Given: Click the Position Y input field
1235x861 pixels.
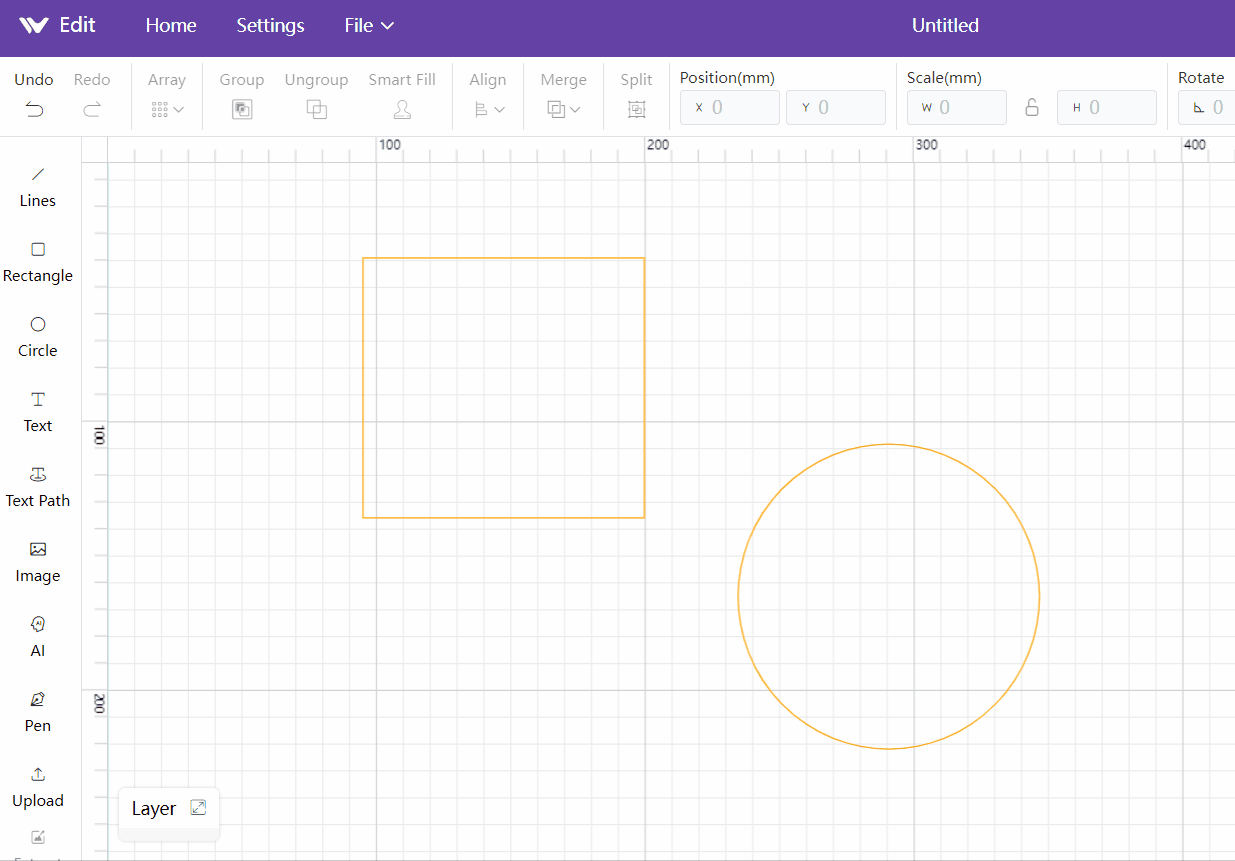Looking at the screenshot, I should tap(836, 108).
